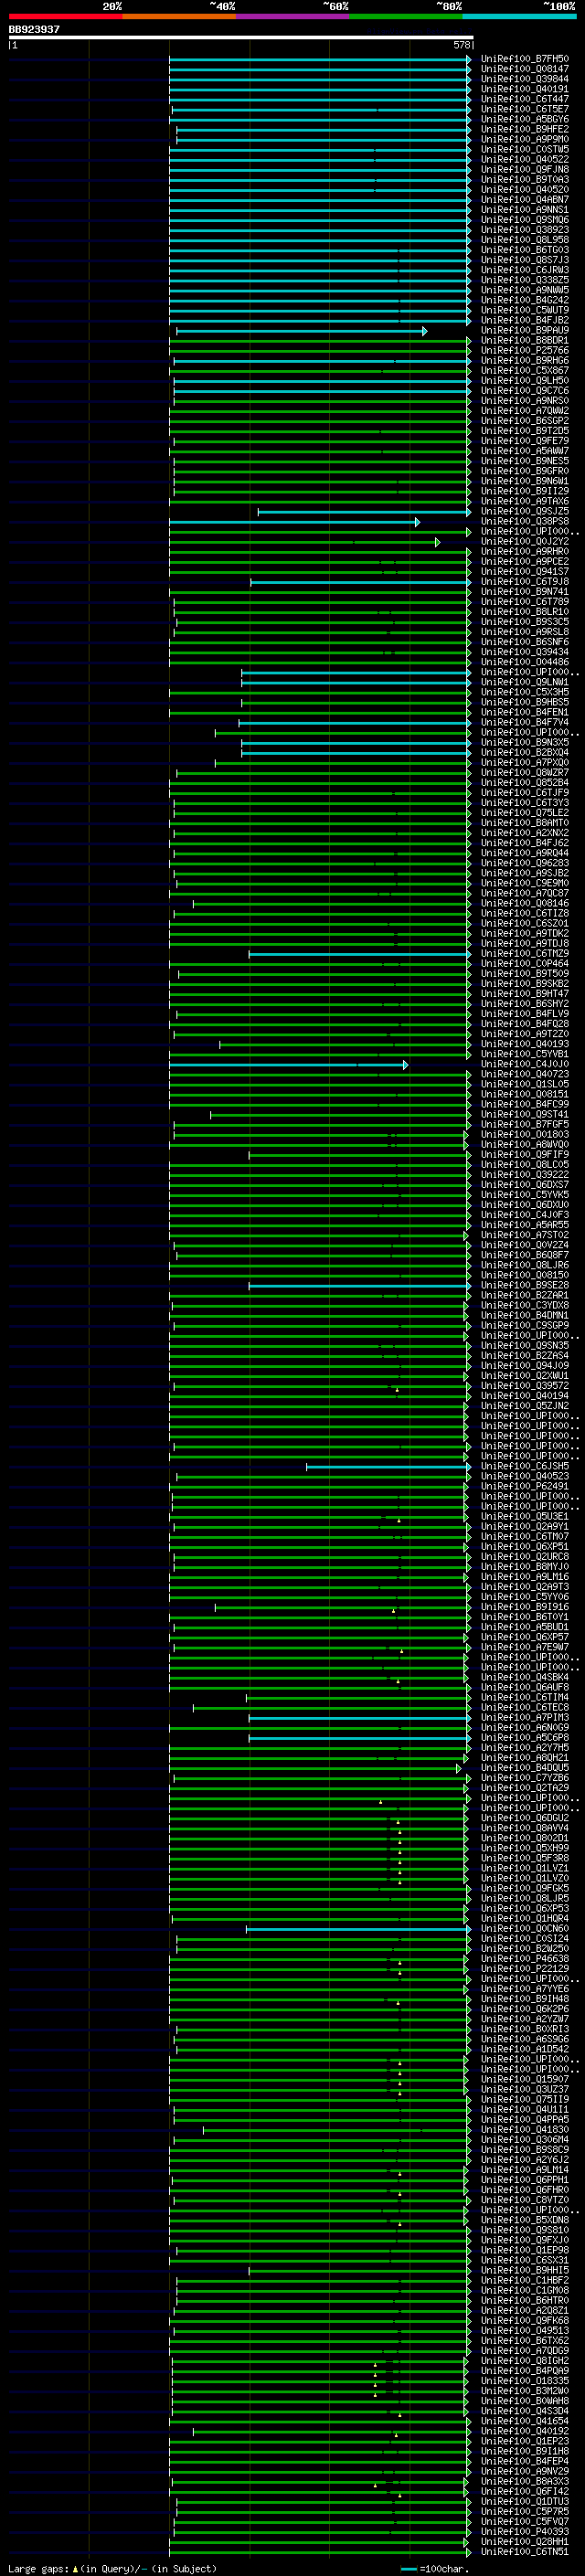585x2576 pixels.
Task: Select the UniRef100_B4F7V4 label
Action: (x=525, y=722)
